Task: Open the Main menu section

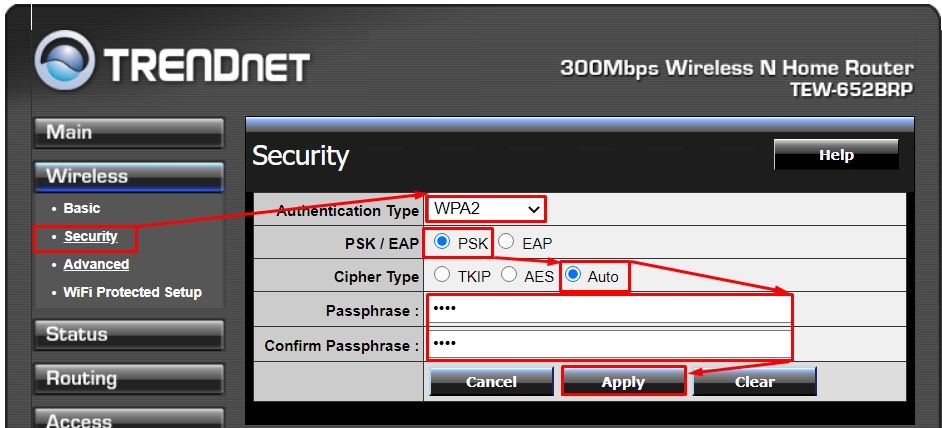Action: point(128,133)
